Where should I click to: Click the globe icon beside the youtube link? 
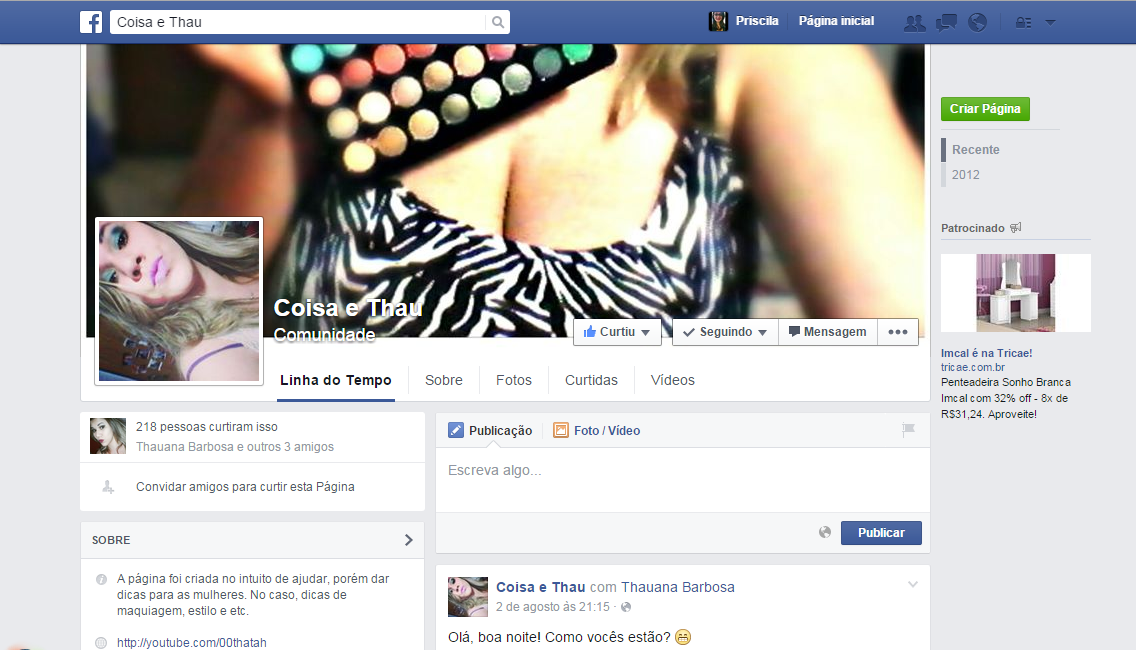(101, 643)
